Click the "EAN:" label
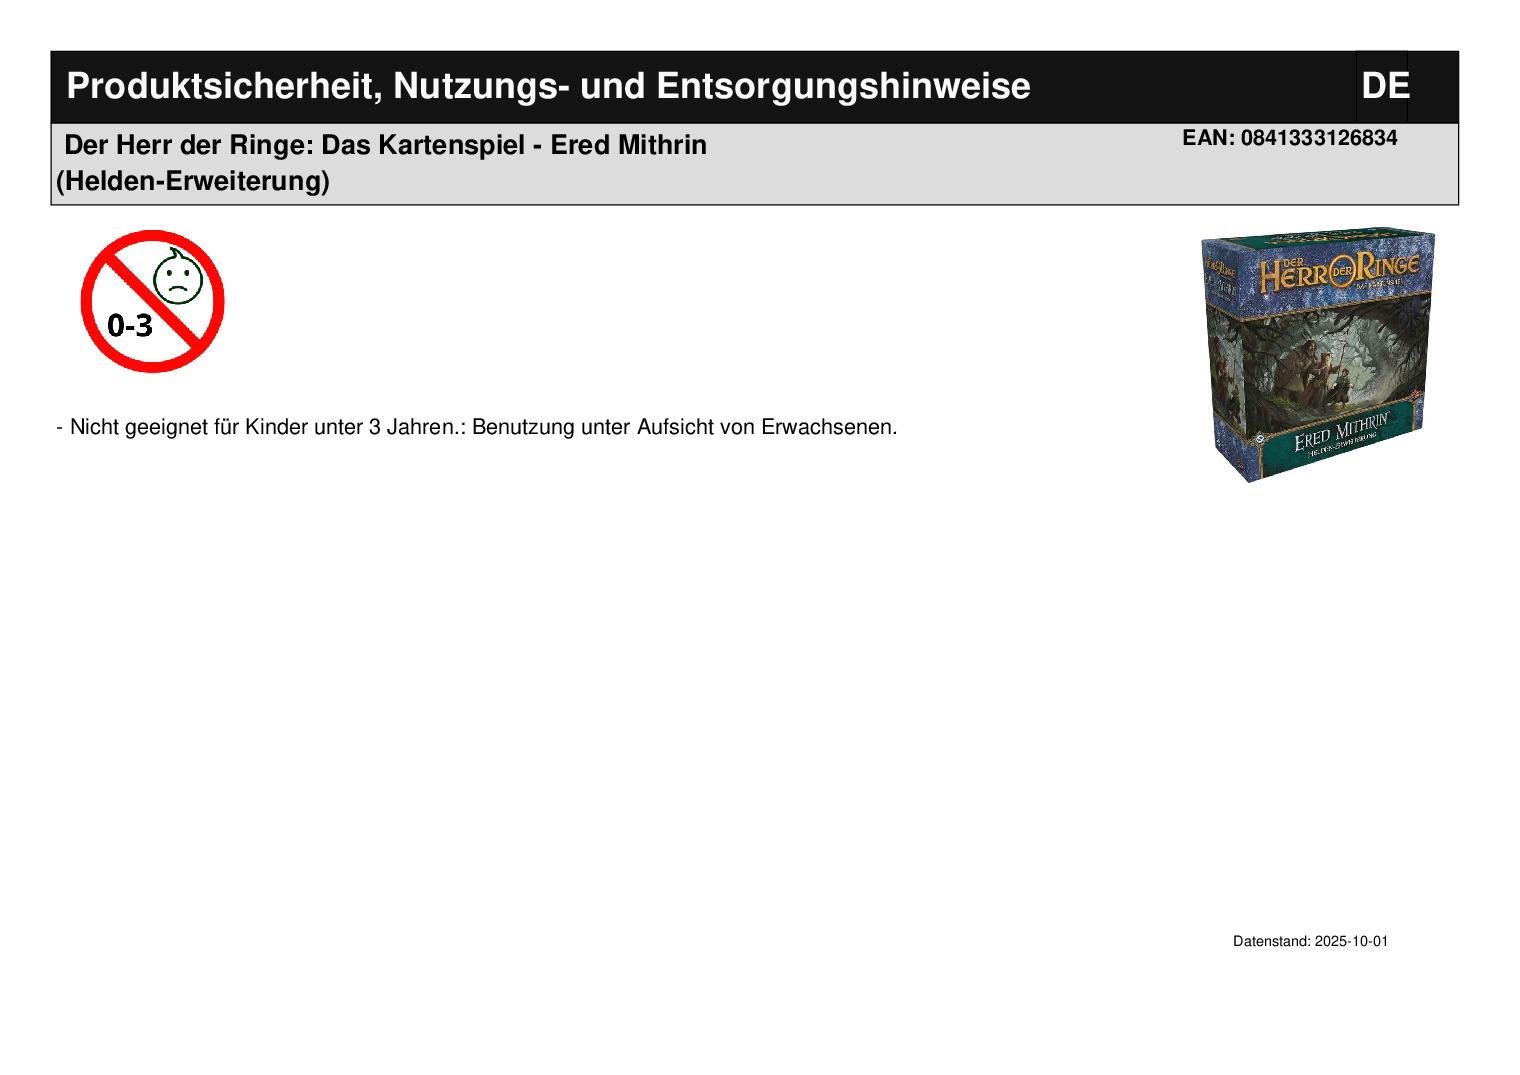The height and width of the screenshot is (1075, 1520). [1208, 139]
